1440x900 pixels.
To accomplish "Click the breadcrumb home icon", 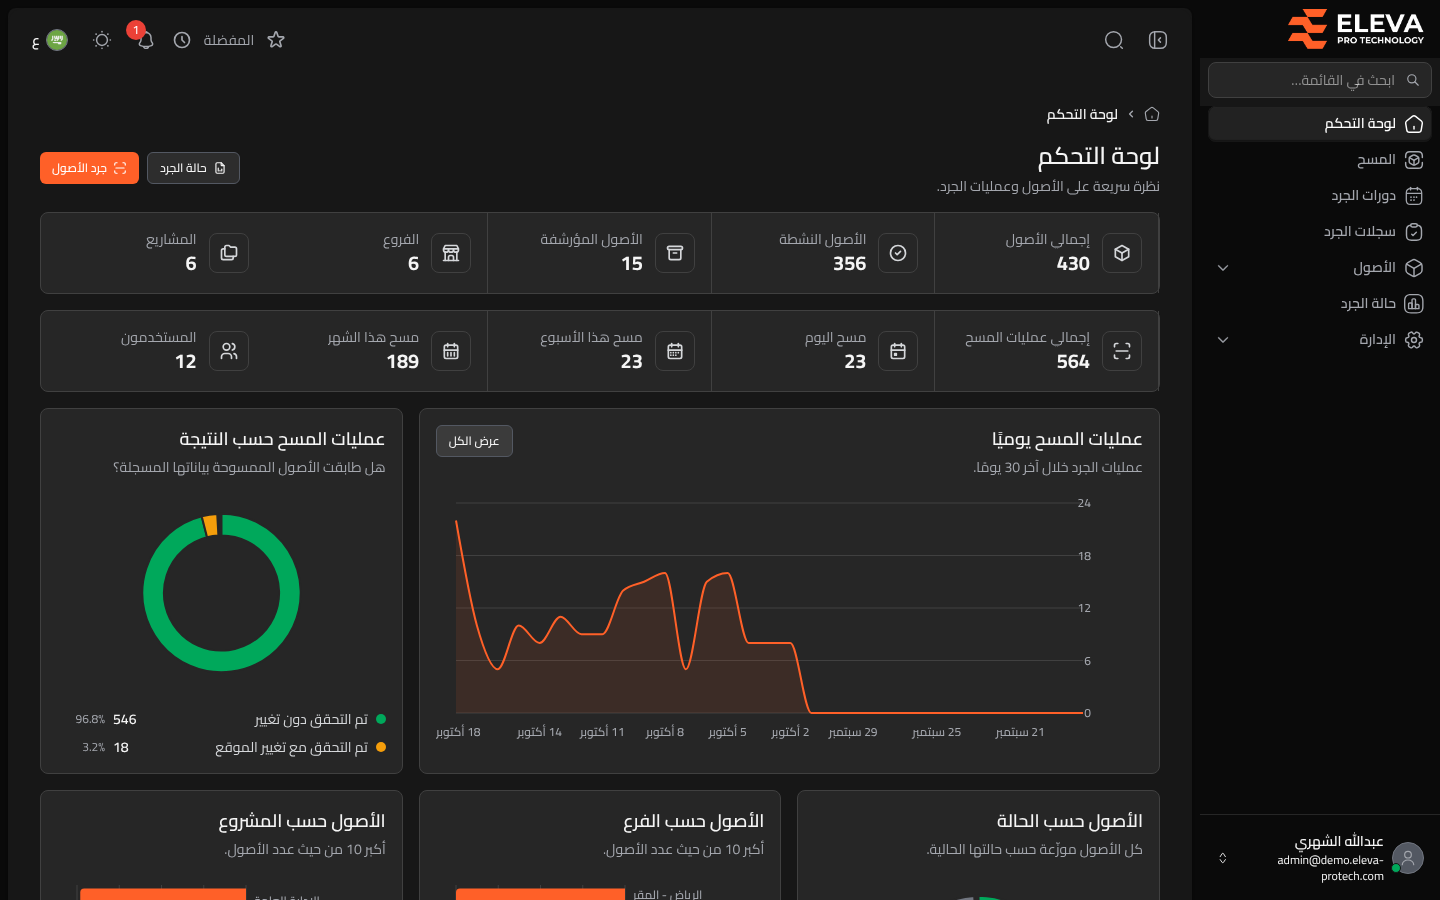I will (1152, 114).
